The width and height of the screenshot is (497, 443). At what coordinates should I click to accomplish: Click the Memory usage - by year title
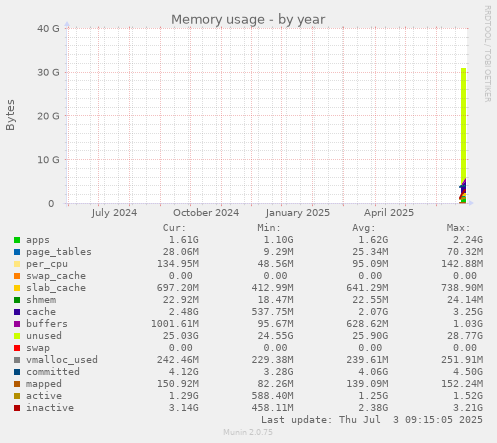248,19
